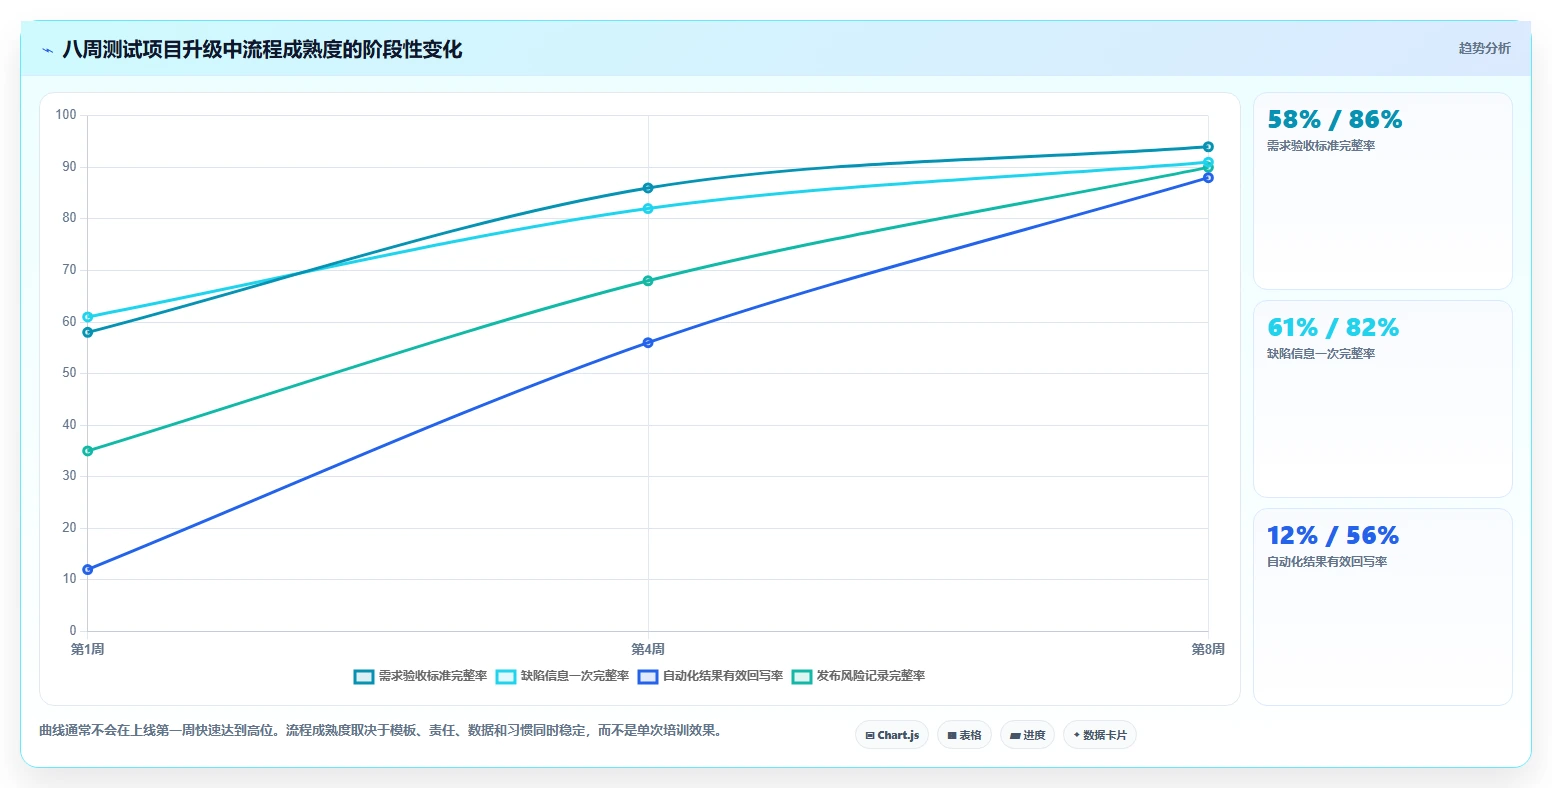Click the y-axis value 100
The height and width of the screenshot is (788, 1552).
click(66, 115)
